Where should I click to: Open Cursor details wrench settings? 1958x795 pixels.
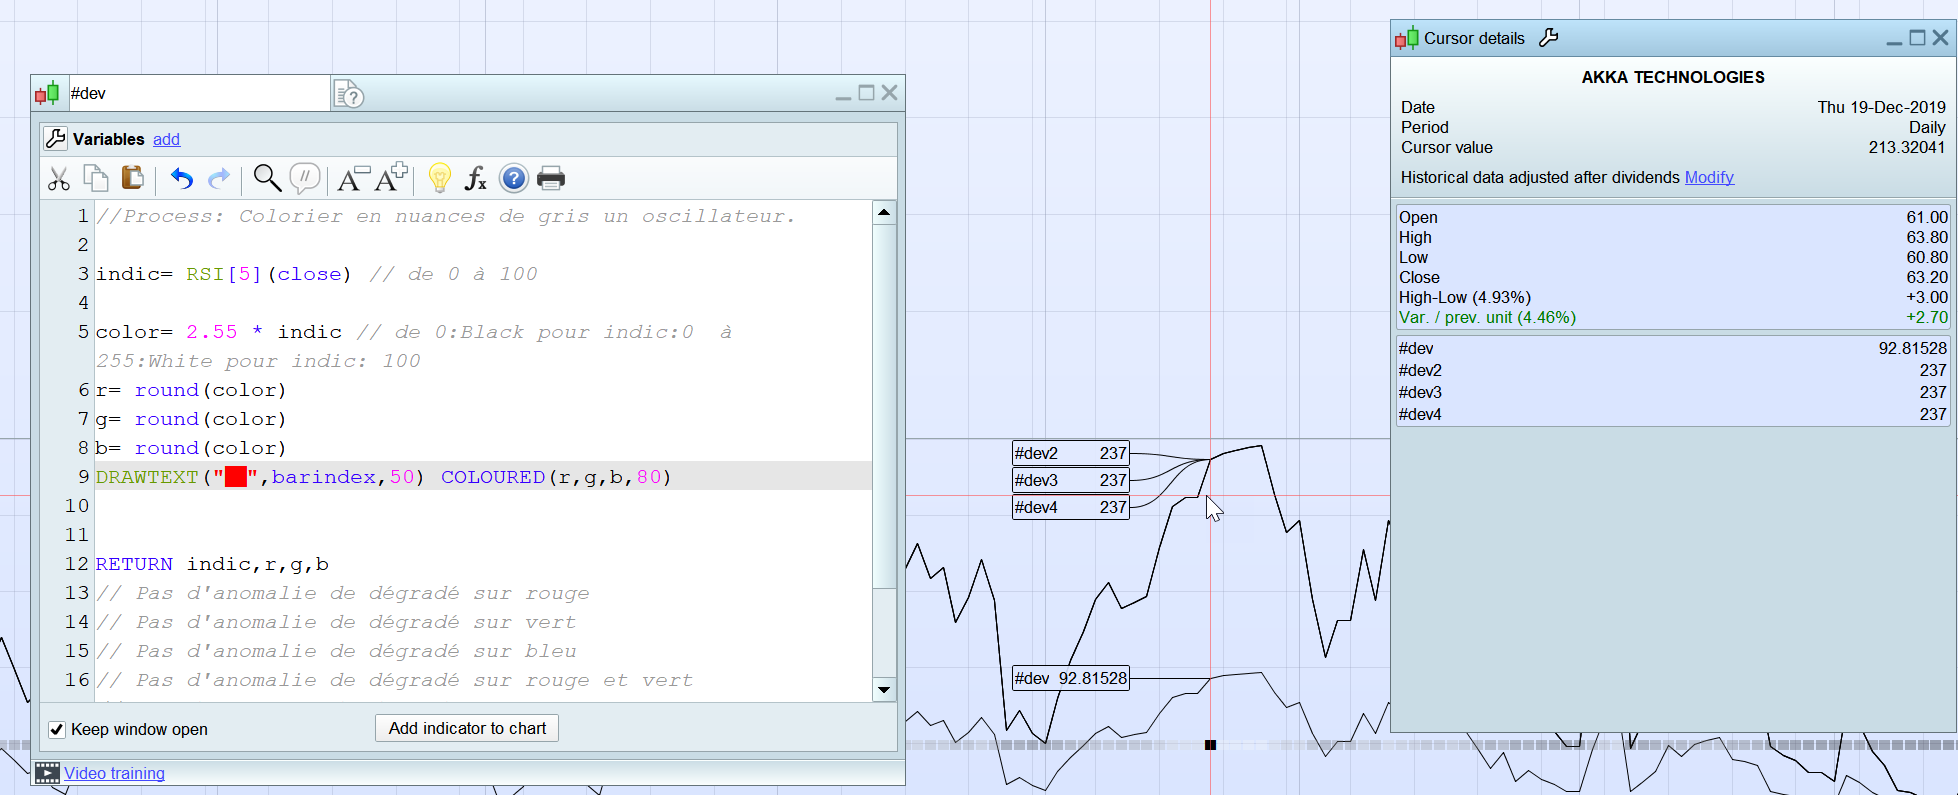1548,38
